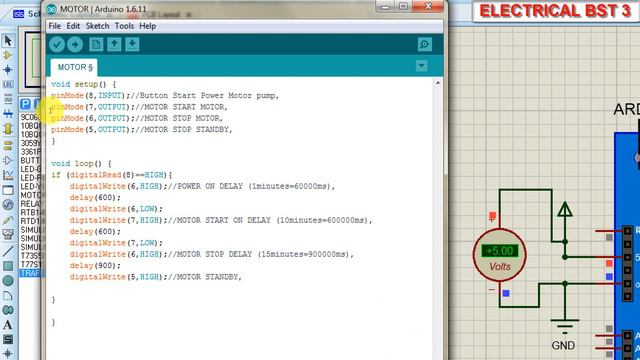Select Proteus 2D Symbol 'S' tool
The image size is (640, 360).
click(x=8, y=339)
